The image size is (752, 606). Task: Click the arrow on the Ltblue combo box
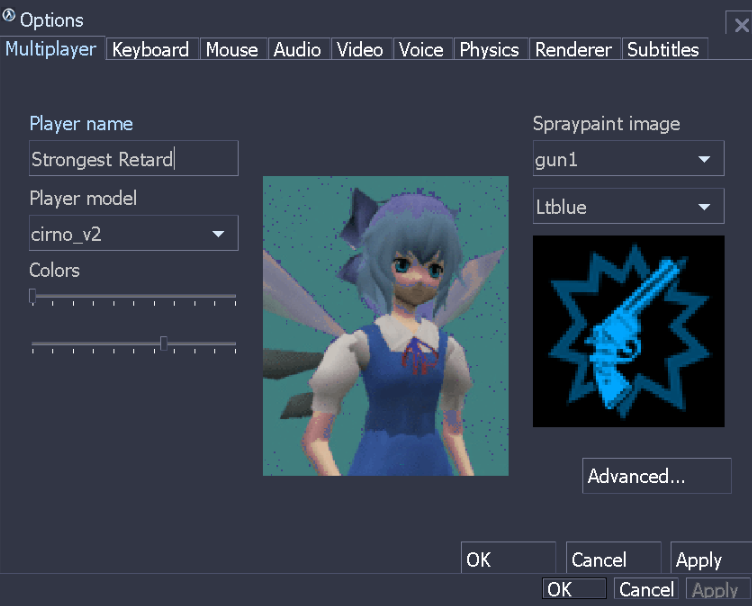pyautogui.click(x=704, y=207)
